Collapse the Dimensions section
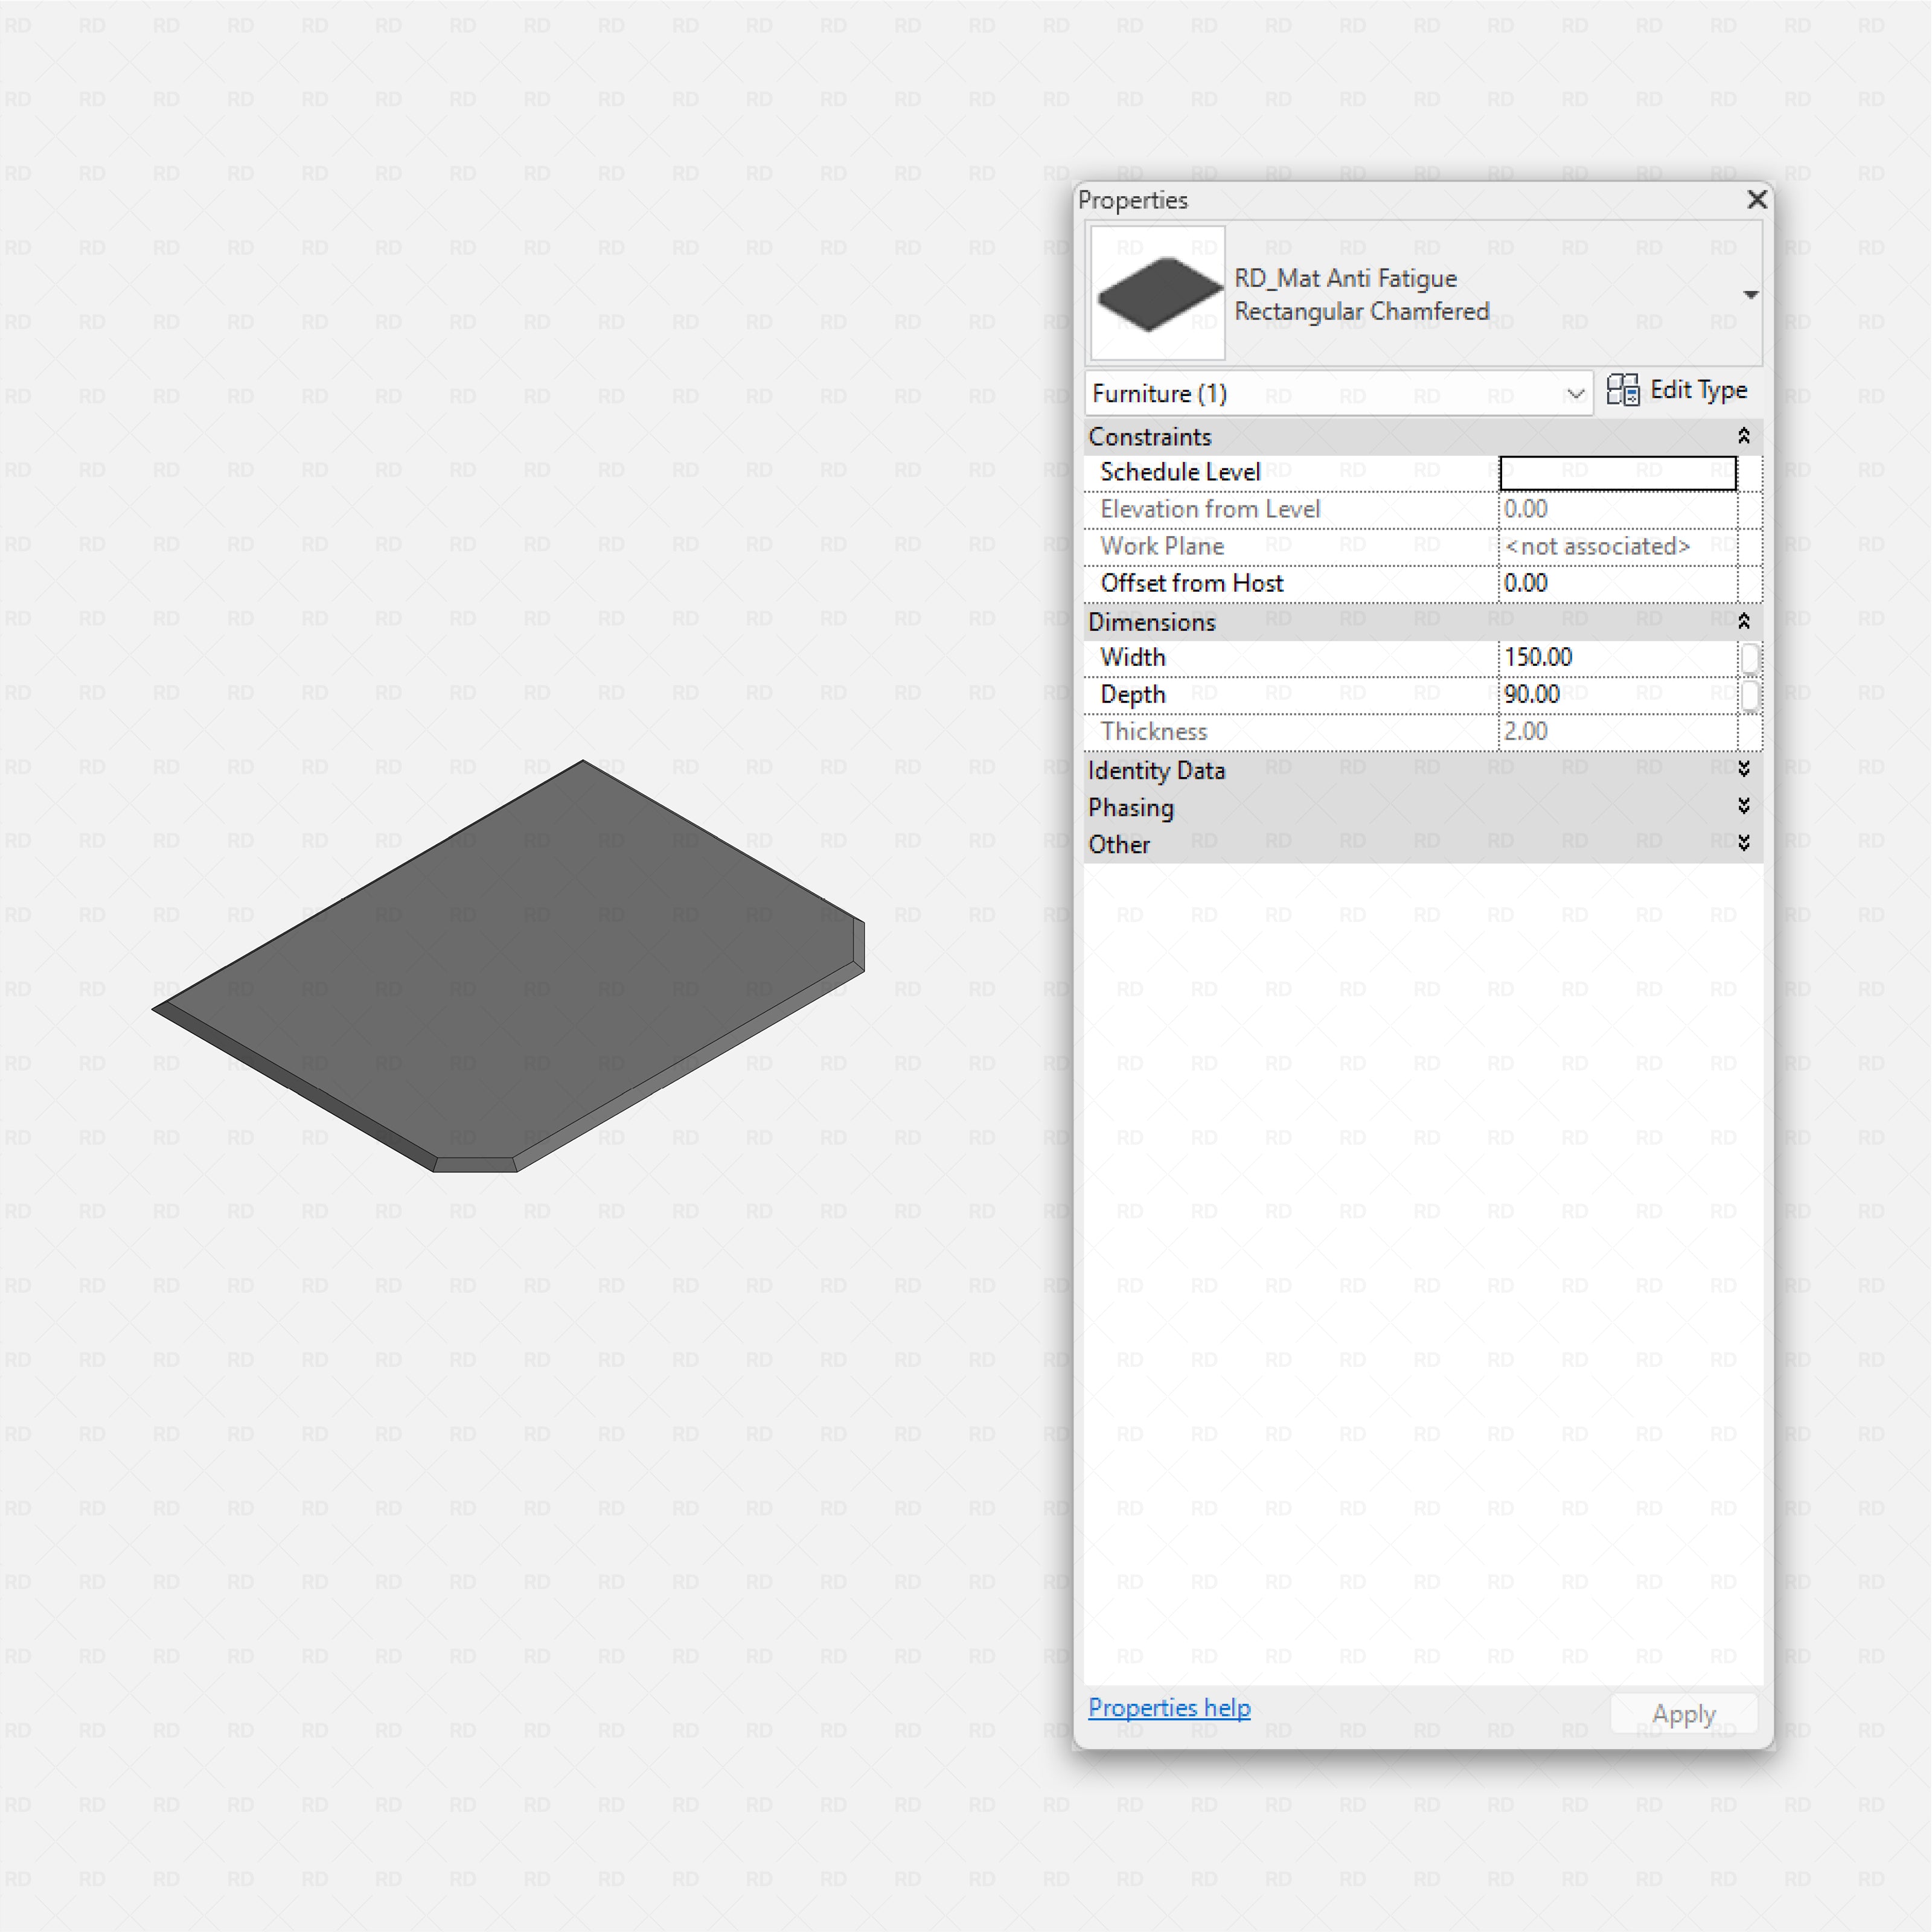Screen dimensions: 1932x1932 [x=1744, y=620]
